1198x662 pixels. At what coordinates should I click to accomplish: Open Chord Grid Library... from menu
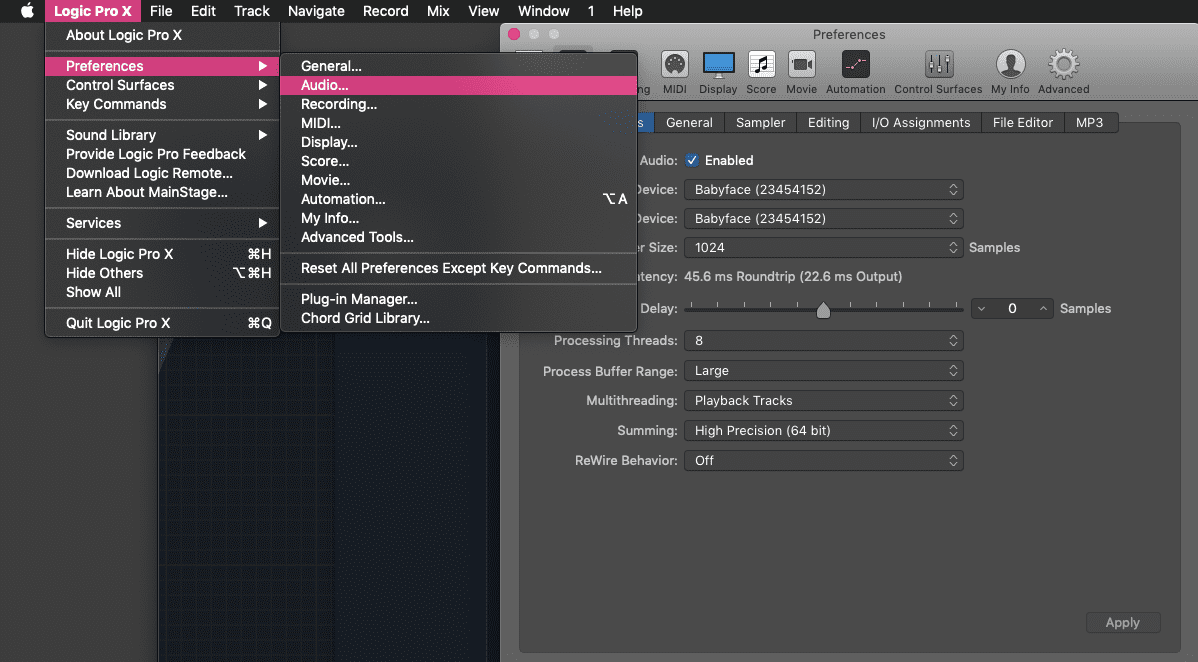[x=458, y=318]
